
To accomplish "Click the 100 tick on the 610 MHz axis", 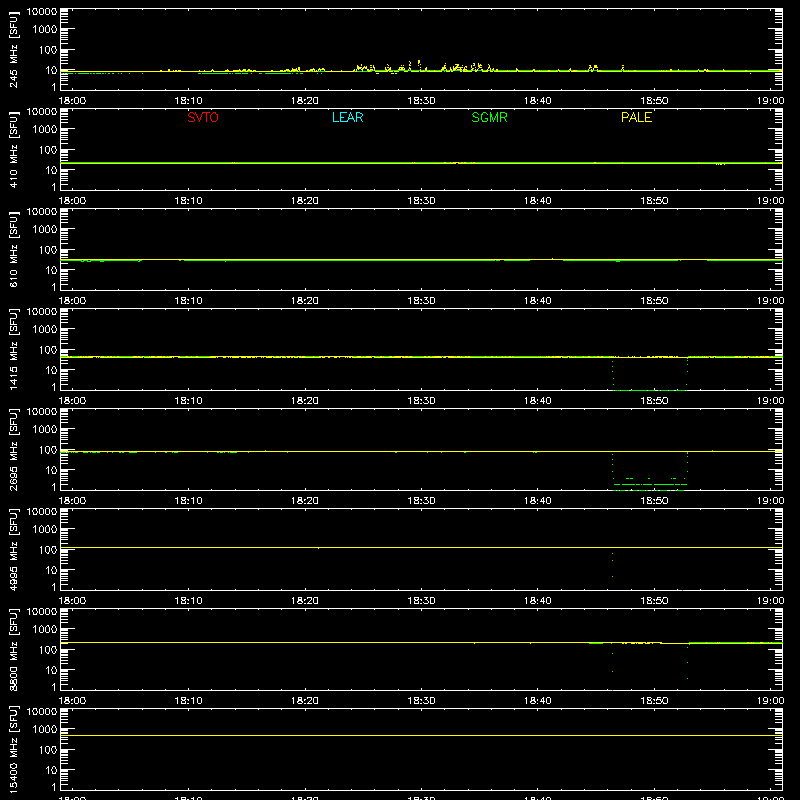I will tap(48, 249).
